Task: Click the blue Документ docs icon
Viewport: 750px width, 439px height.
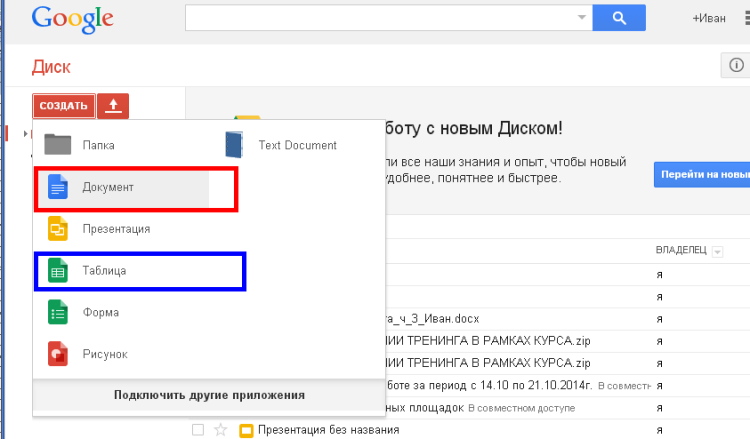Action: (x=57, y=187)
